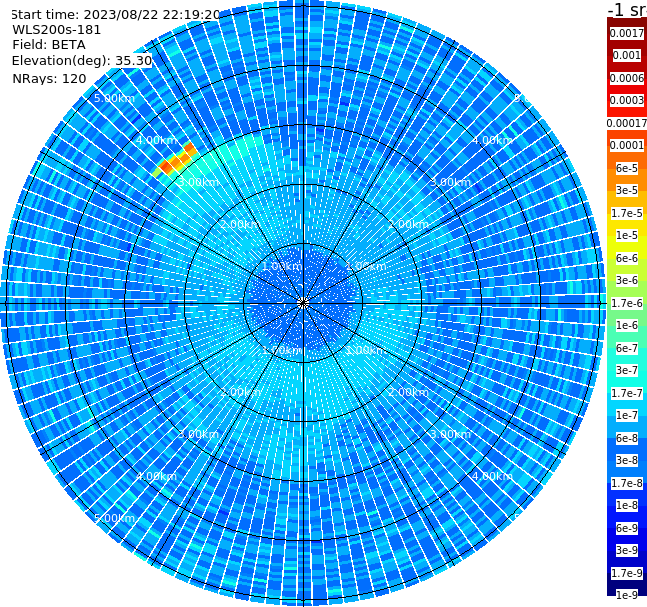Viewport: 647px width, 607px height.
Task: Select the 0.00017 colorbar tick label
Action: click(627, 123)
